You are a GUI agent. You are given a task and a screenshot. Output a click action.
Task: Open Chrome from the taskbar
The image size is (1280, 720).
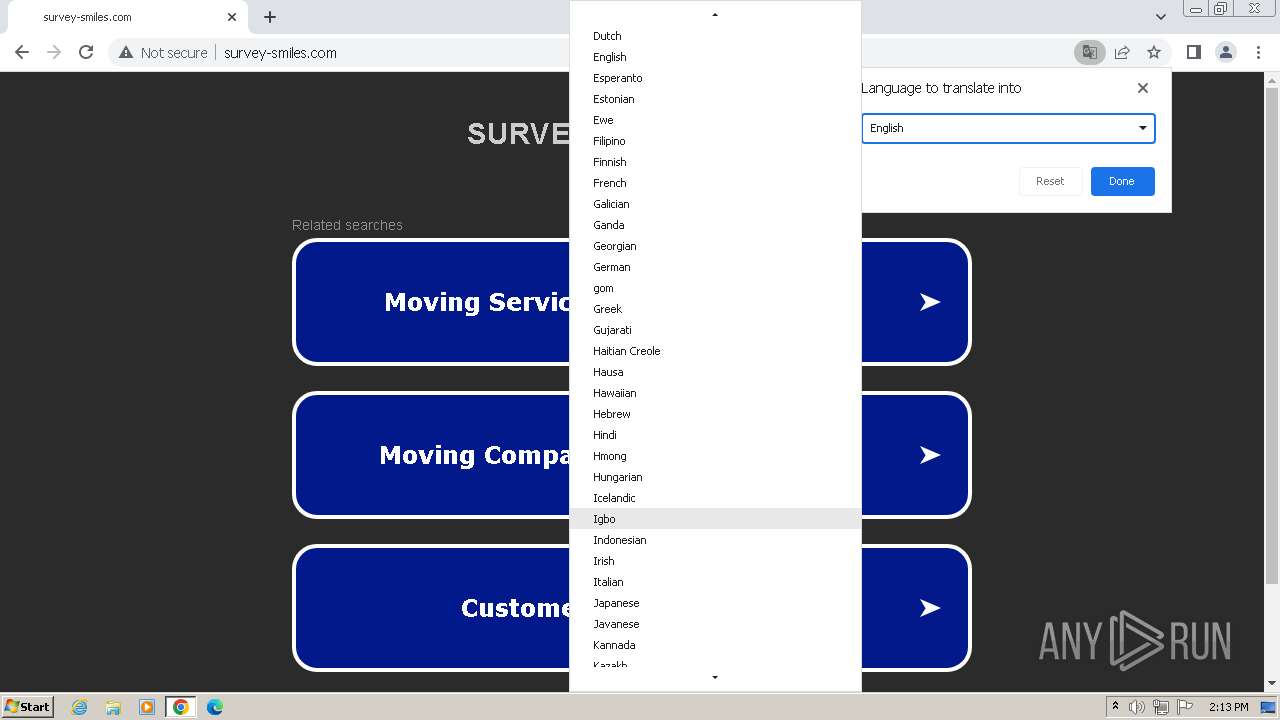(181, 707)
